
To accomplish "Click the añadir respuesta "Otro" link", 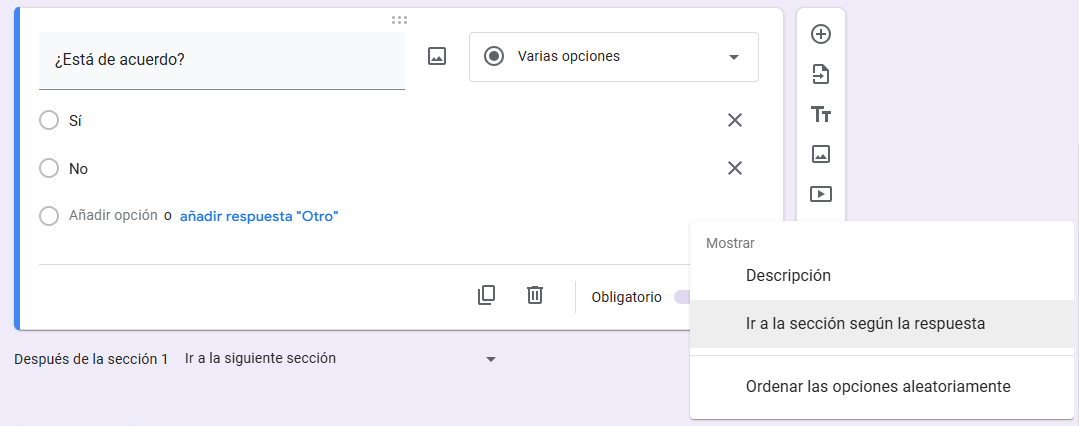I will click(259, 216).
